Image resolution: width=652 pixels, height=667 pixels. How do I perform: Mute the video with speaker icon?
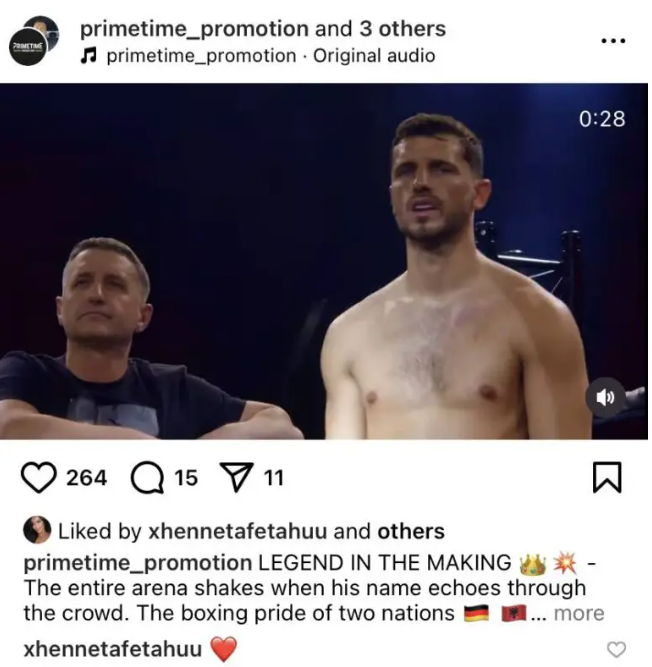(x=605, y=398)
